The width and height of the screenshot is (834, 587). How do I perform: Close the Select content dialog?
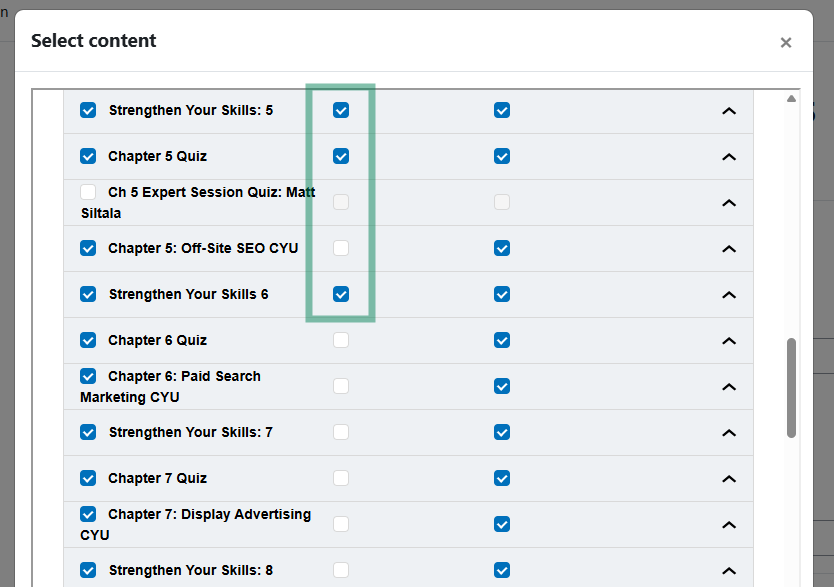[x=786, y=43]
